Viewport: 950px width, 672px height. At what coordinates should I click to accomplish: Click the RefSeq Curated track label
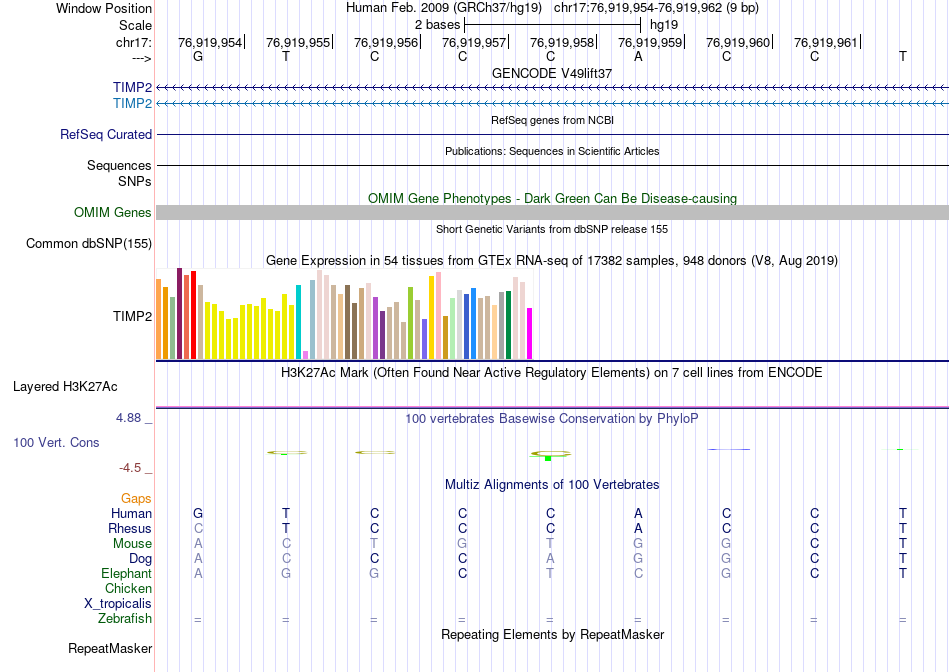[106, 135]
